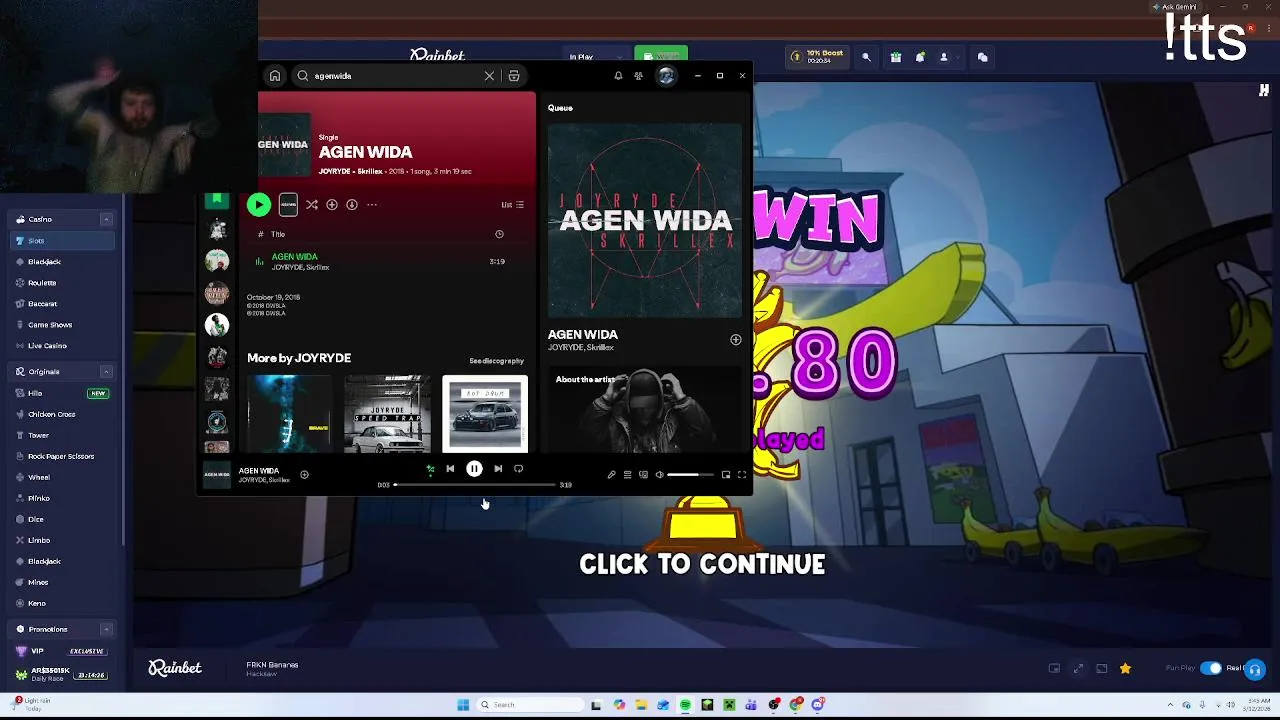Open Plinko game in sidebar

(x=38, y=499)
